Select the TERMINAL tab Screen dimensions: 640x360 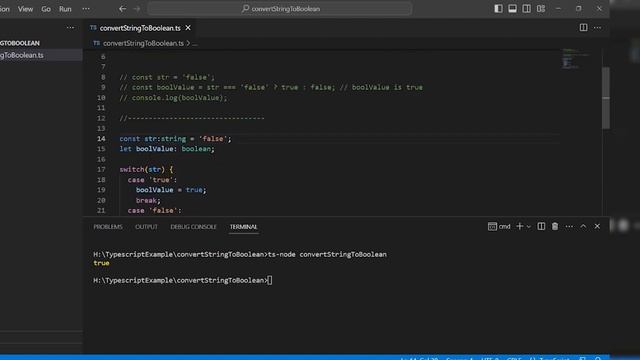click(x=243, y=227)
